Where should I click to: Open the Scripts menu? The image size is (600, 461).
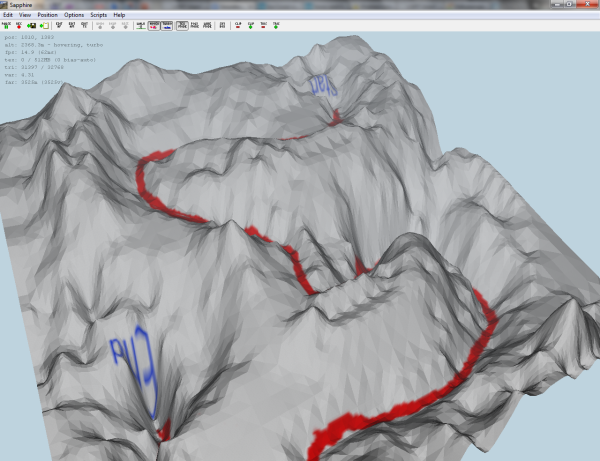[98, 15]
